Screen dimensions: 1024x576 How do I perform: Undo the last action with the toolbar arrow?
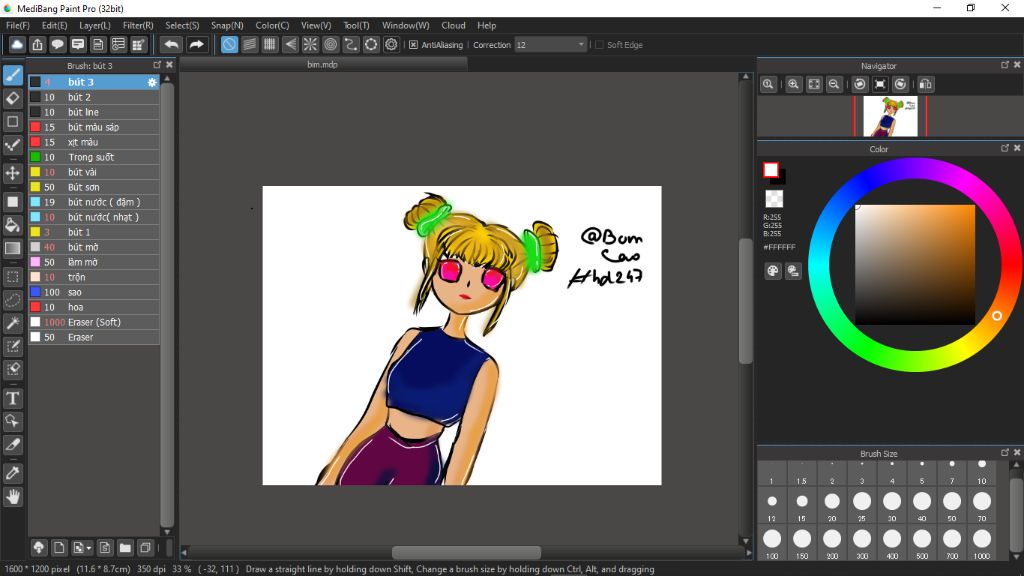point(172,44)
